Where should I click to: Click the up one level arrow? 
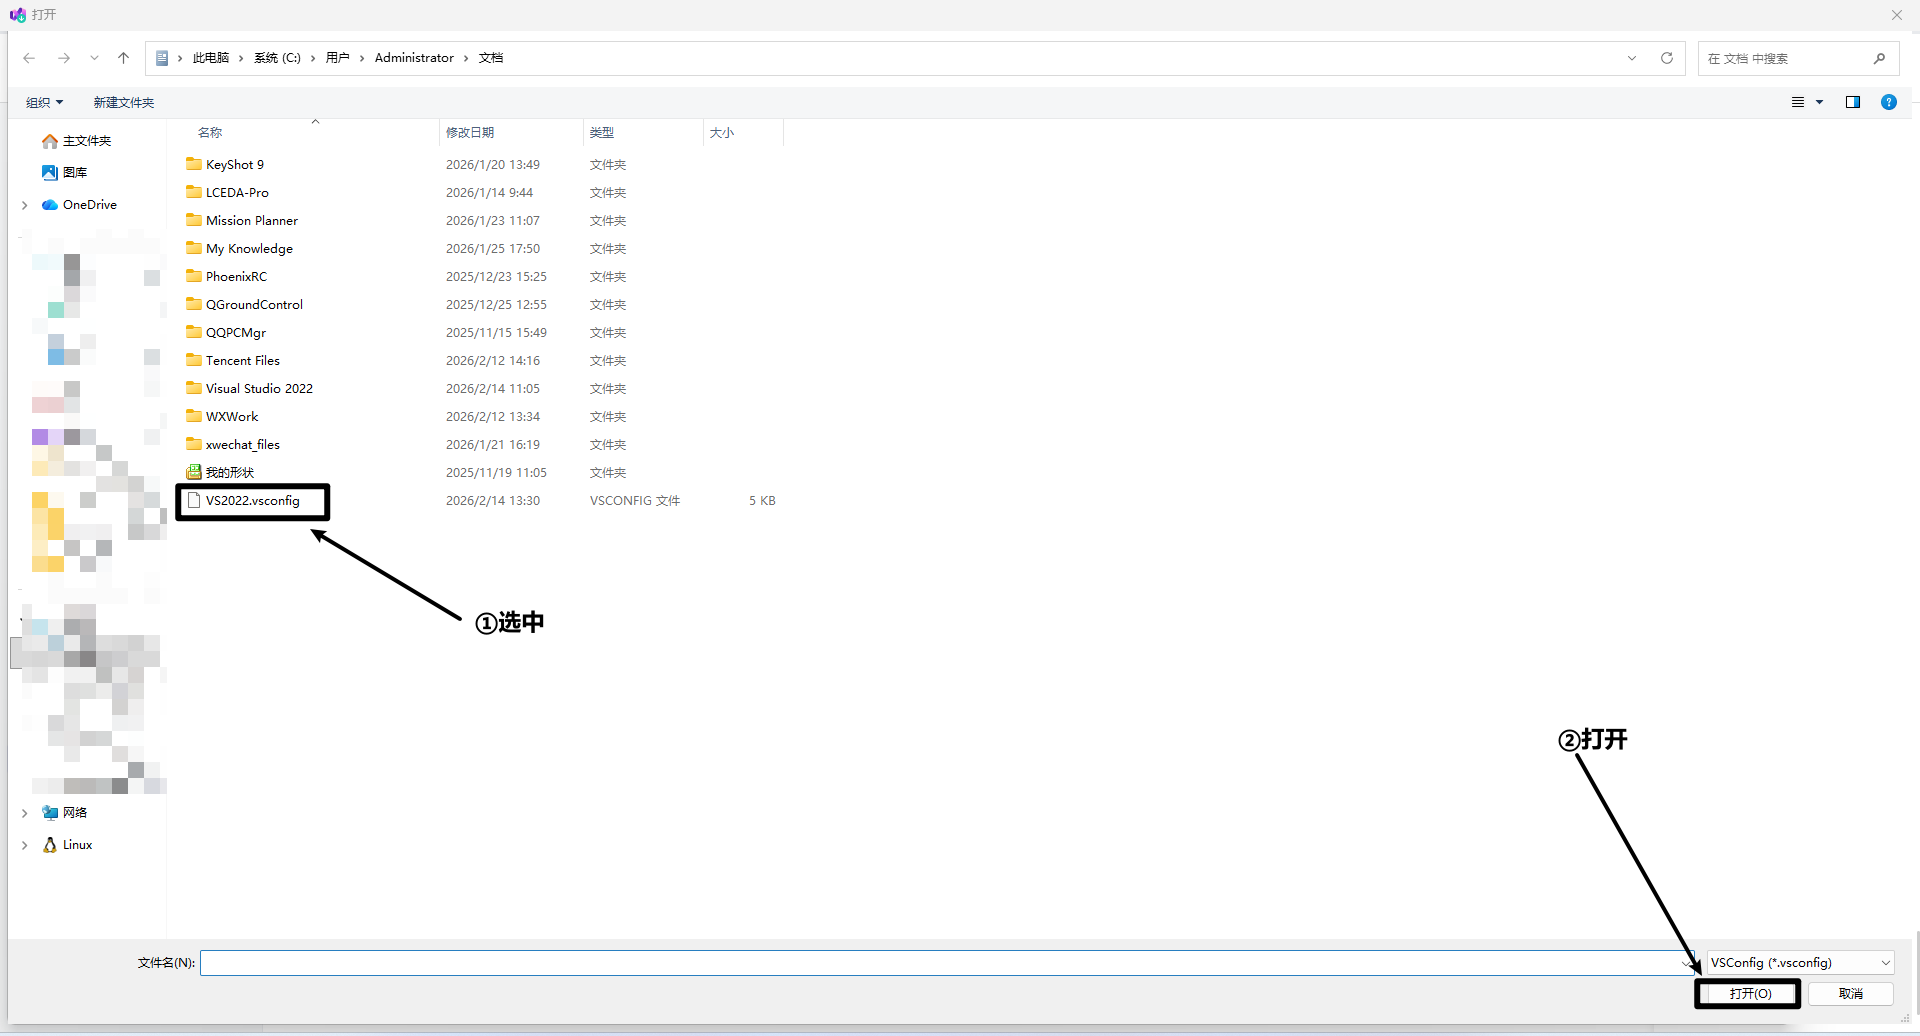pyautogui.click(x=124, y=58)
